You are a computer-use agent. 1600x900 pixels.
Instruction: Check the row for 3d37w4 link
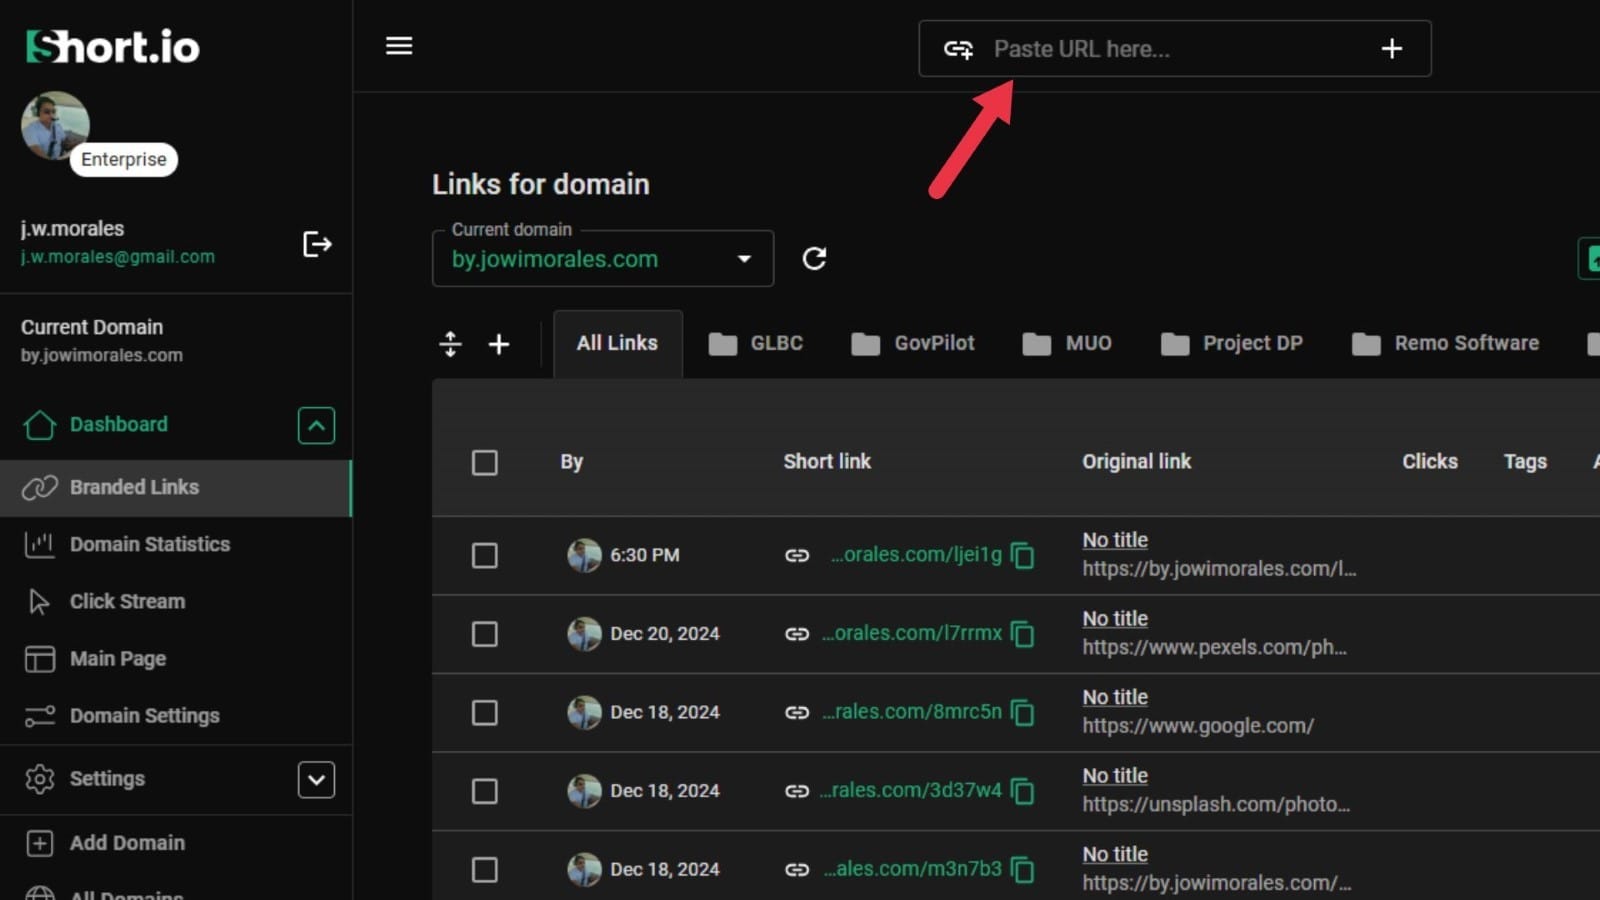(485, 791)
